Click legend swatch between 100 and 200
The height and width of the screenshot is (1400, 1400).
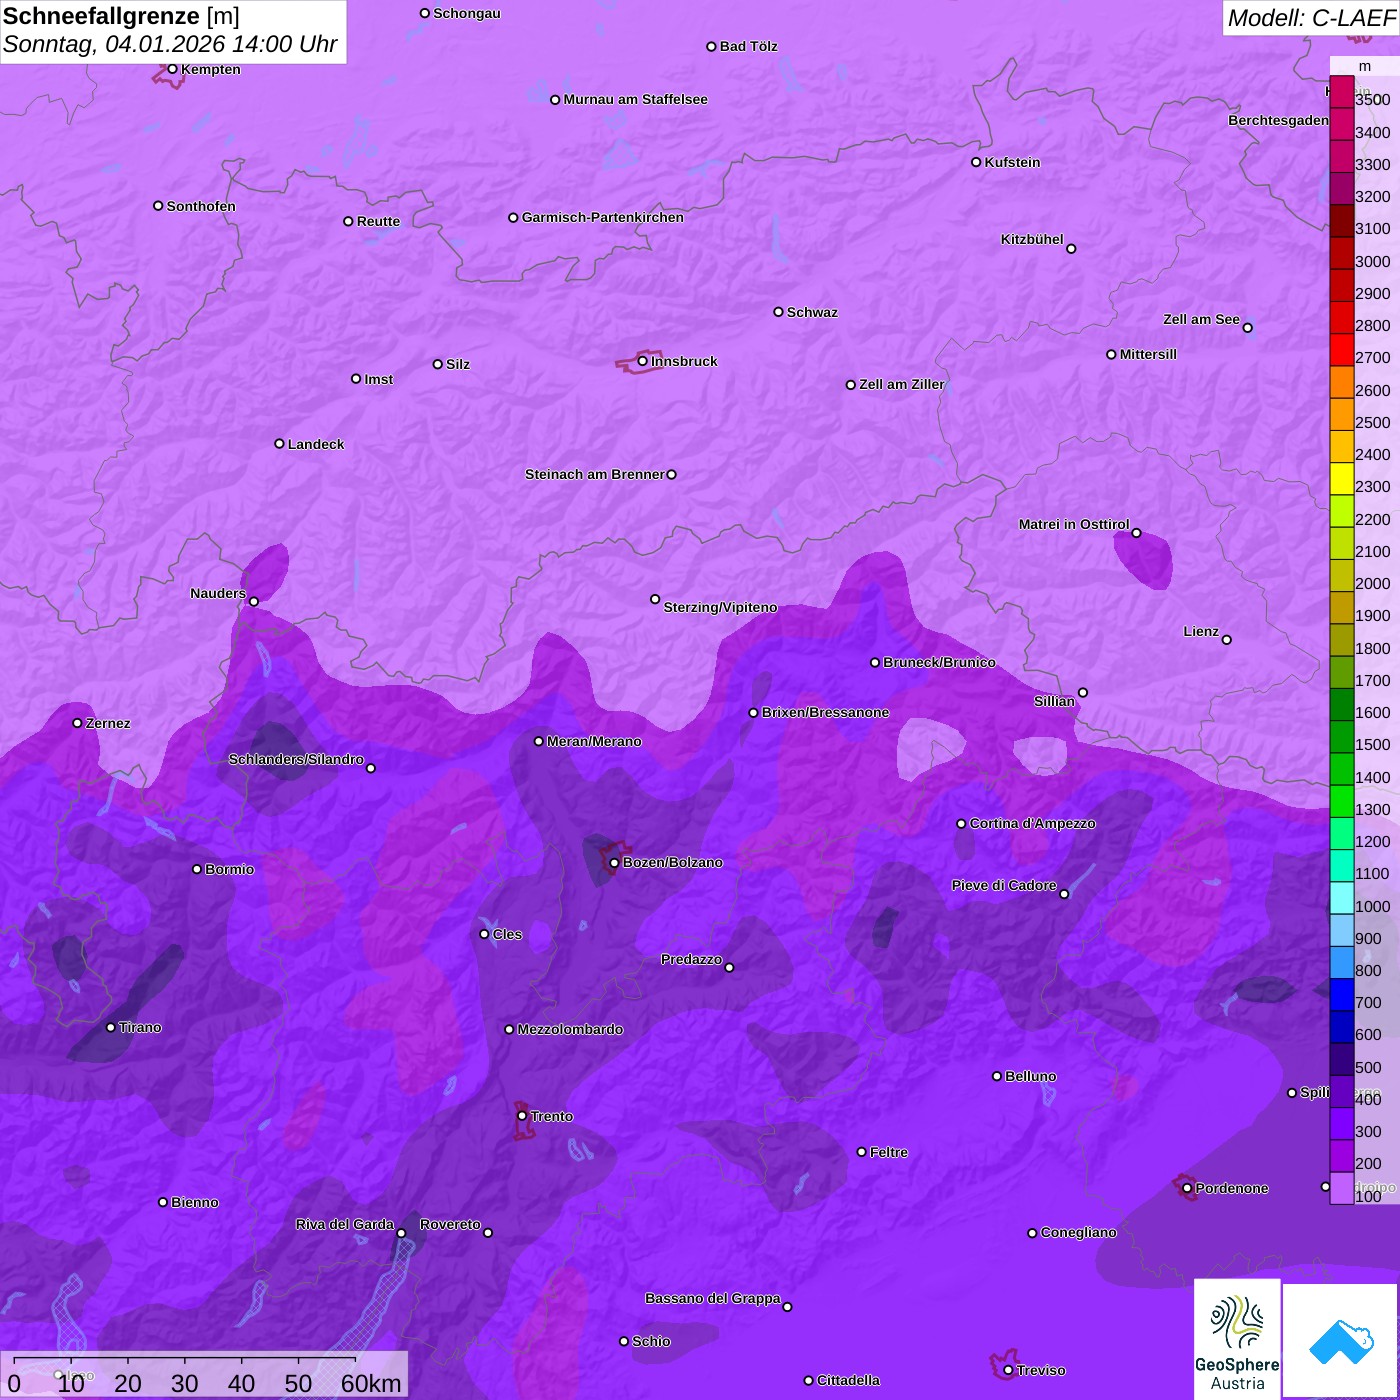[x=1341, y=1188]
